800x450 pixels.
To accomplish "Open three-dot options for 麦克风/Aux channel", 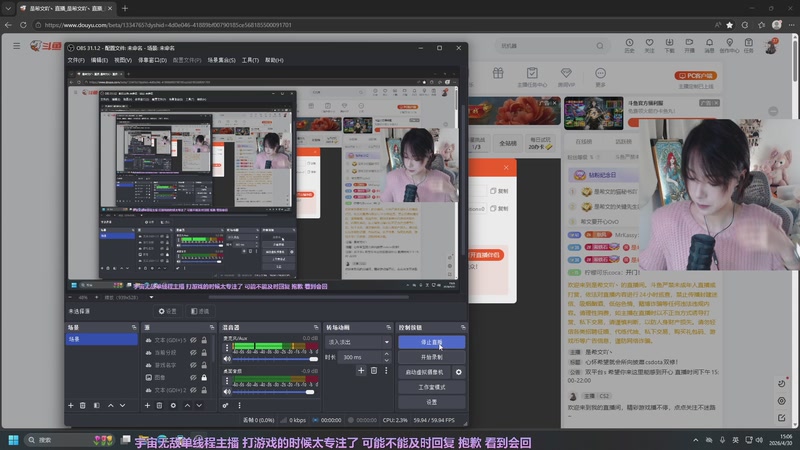I will coord(227,347).
